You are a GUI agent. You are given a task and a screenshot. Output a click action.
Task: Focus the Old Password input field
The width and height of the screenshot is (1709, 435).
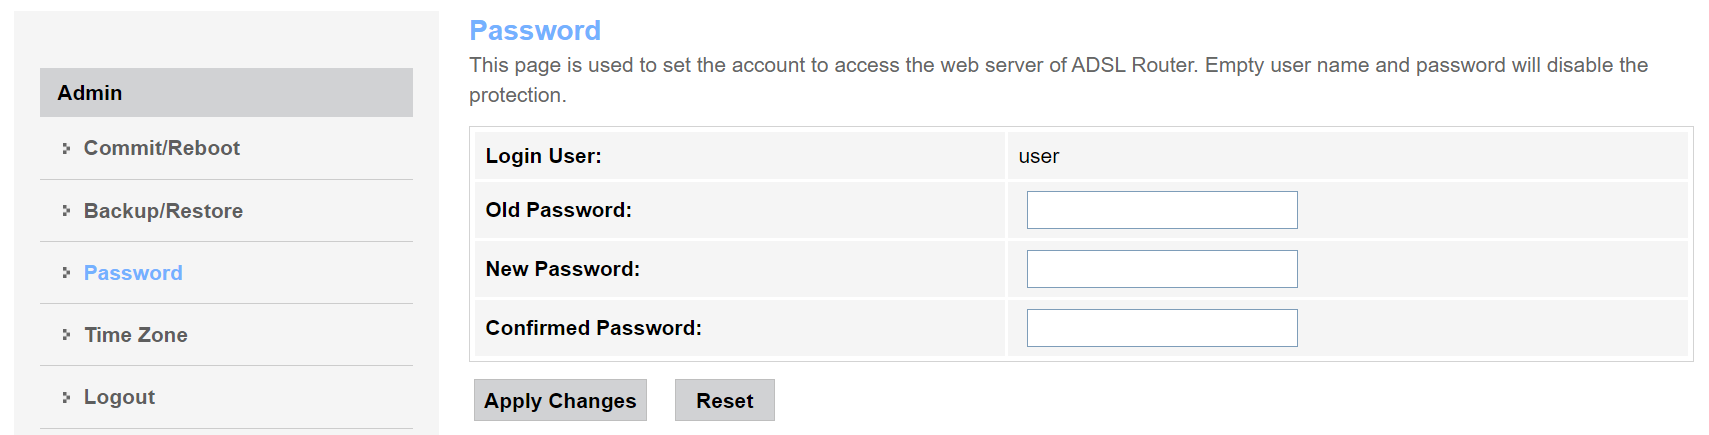coord(1161,210)
